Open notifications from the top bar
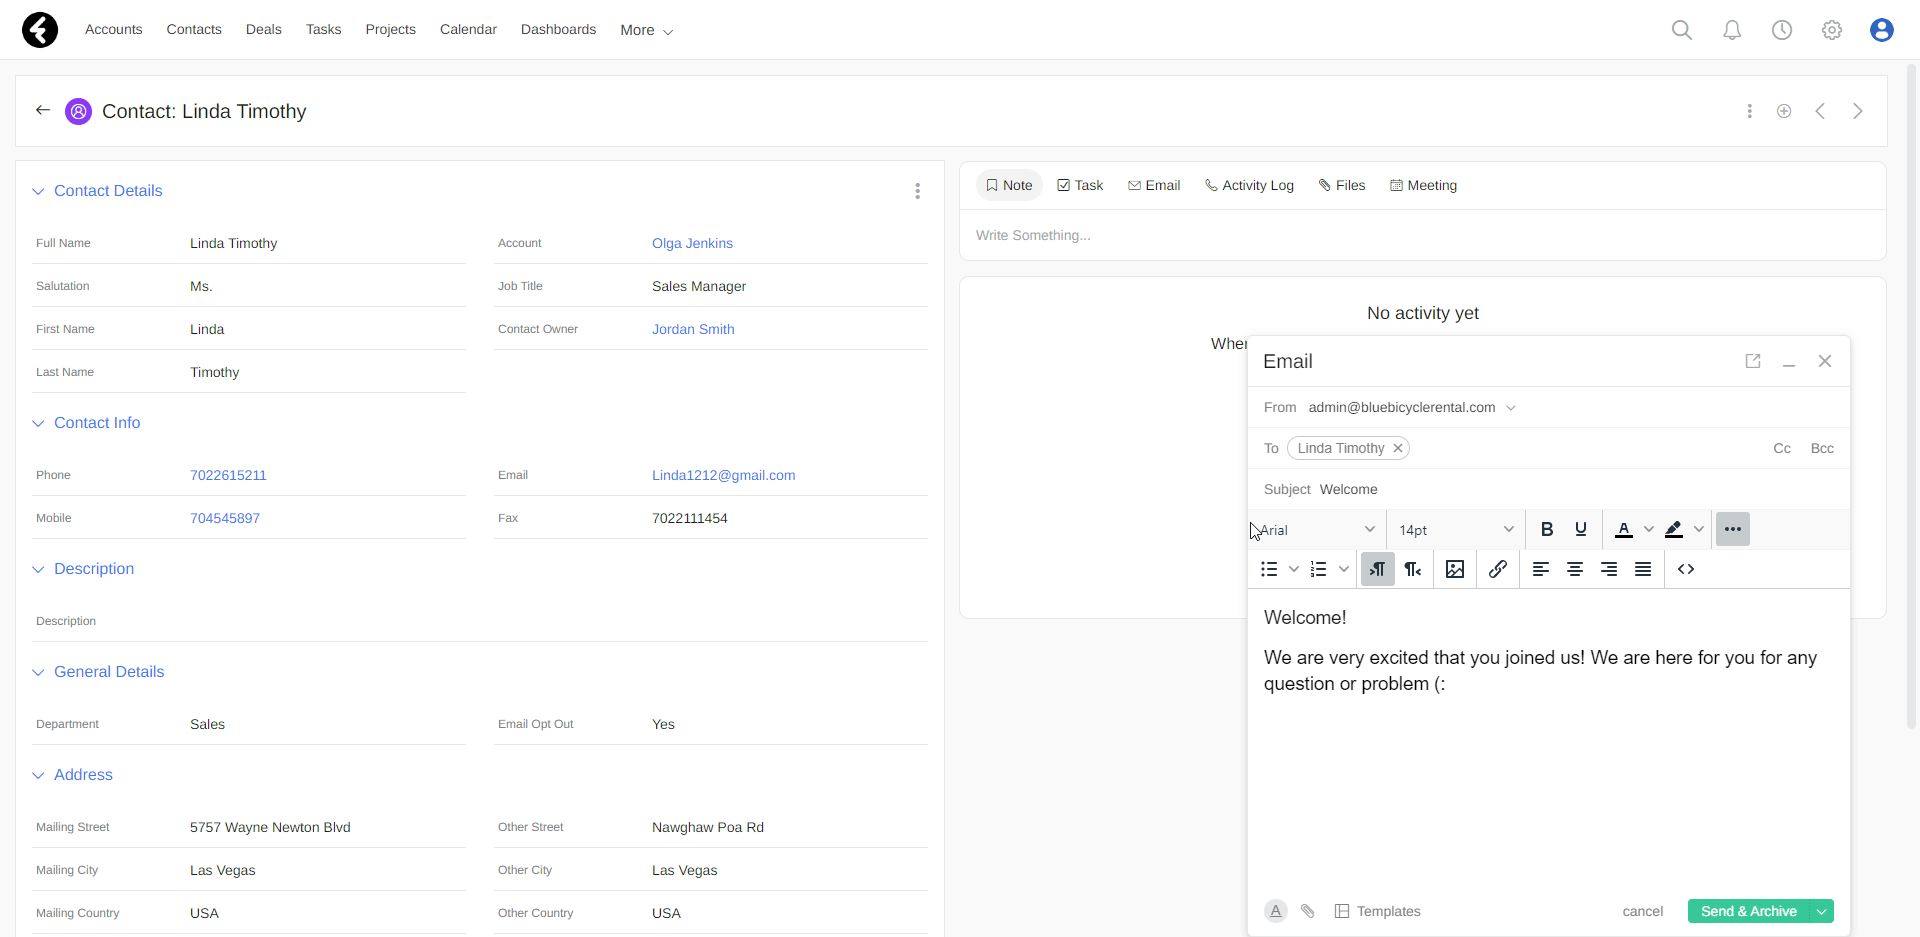Viewport: 1920px width, 937px height. 1732,30
